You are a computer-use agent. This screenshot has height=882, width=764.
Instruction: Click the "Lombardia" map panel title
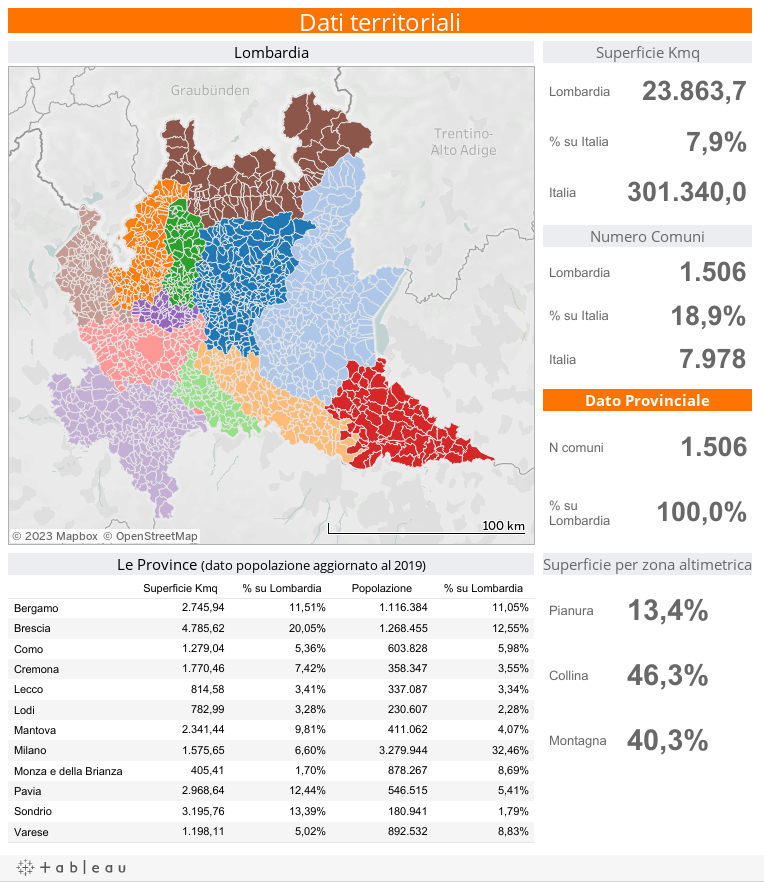pyautogui.click(x=270, y=53)
